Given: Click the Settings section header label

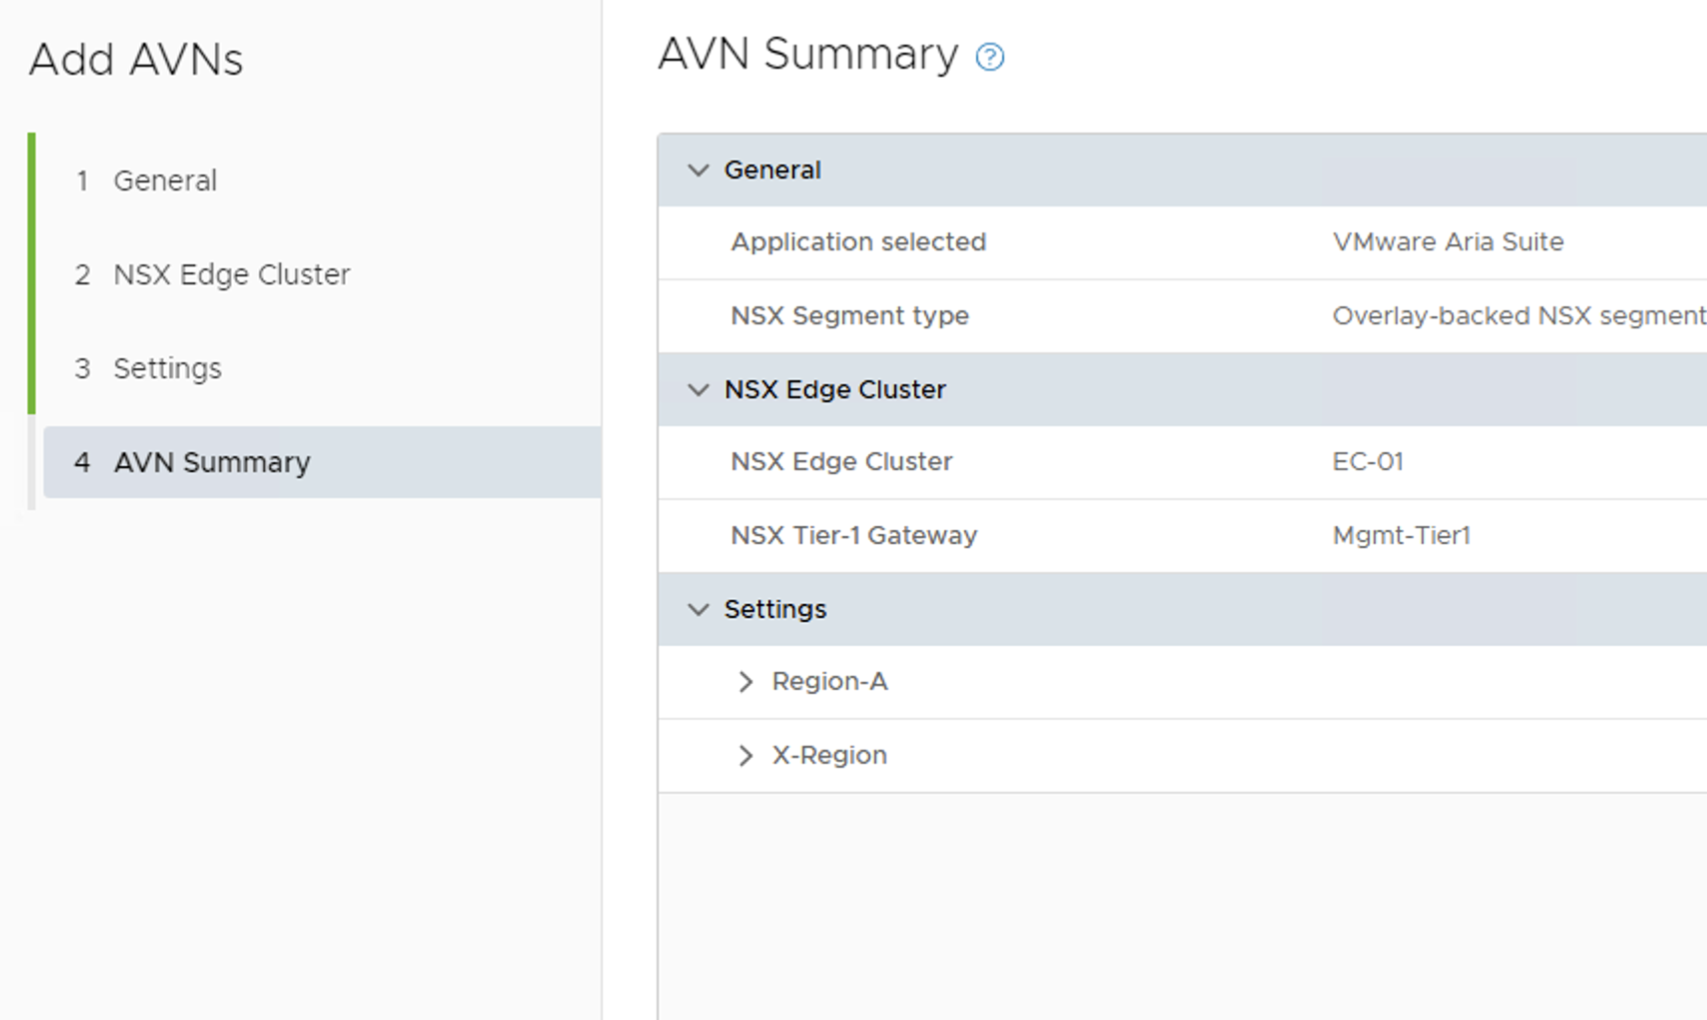Looking at the screenshot, I should point(775,609).
